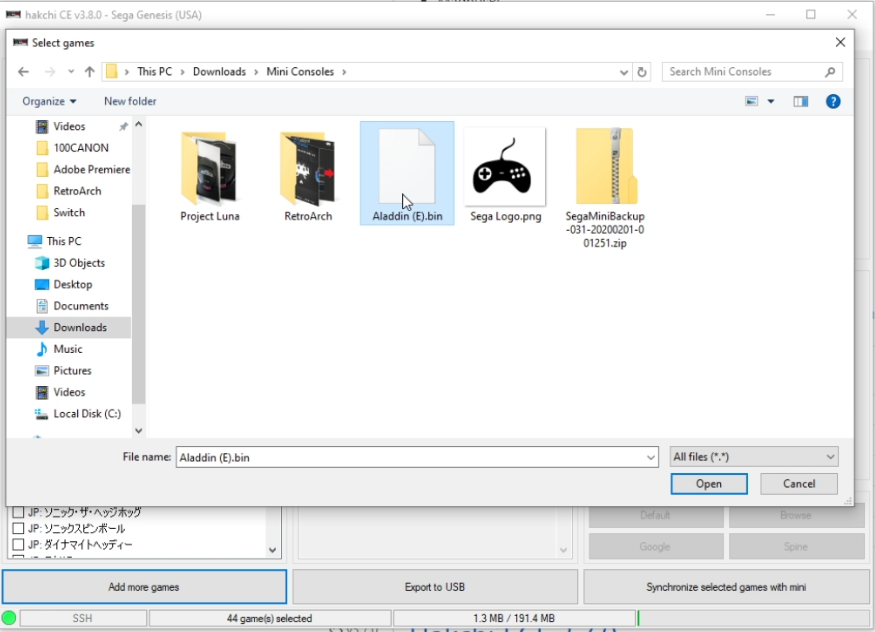This screenshot has height=632, width=875.
Task: Click the search magnifier icon
Action: [830, 72]
